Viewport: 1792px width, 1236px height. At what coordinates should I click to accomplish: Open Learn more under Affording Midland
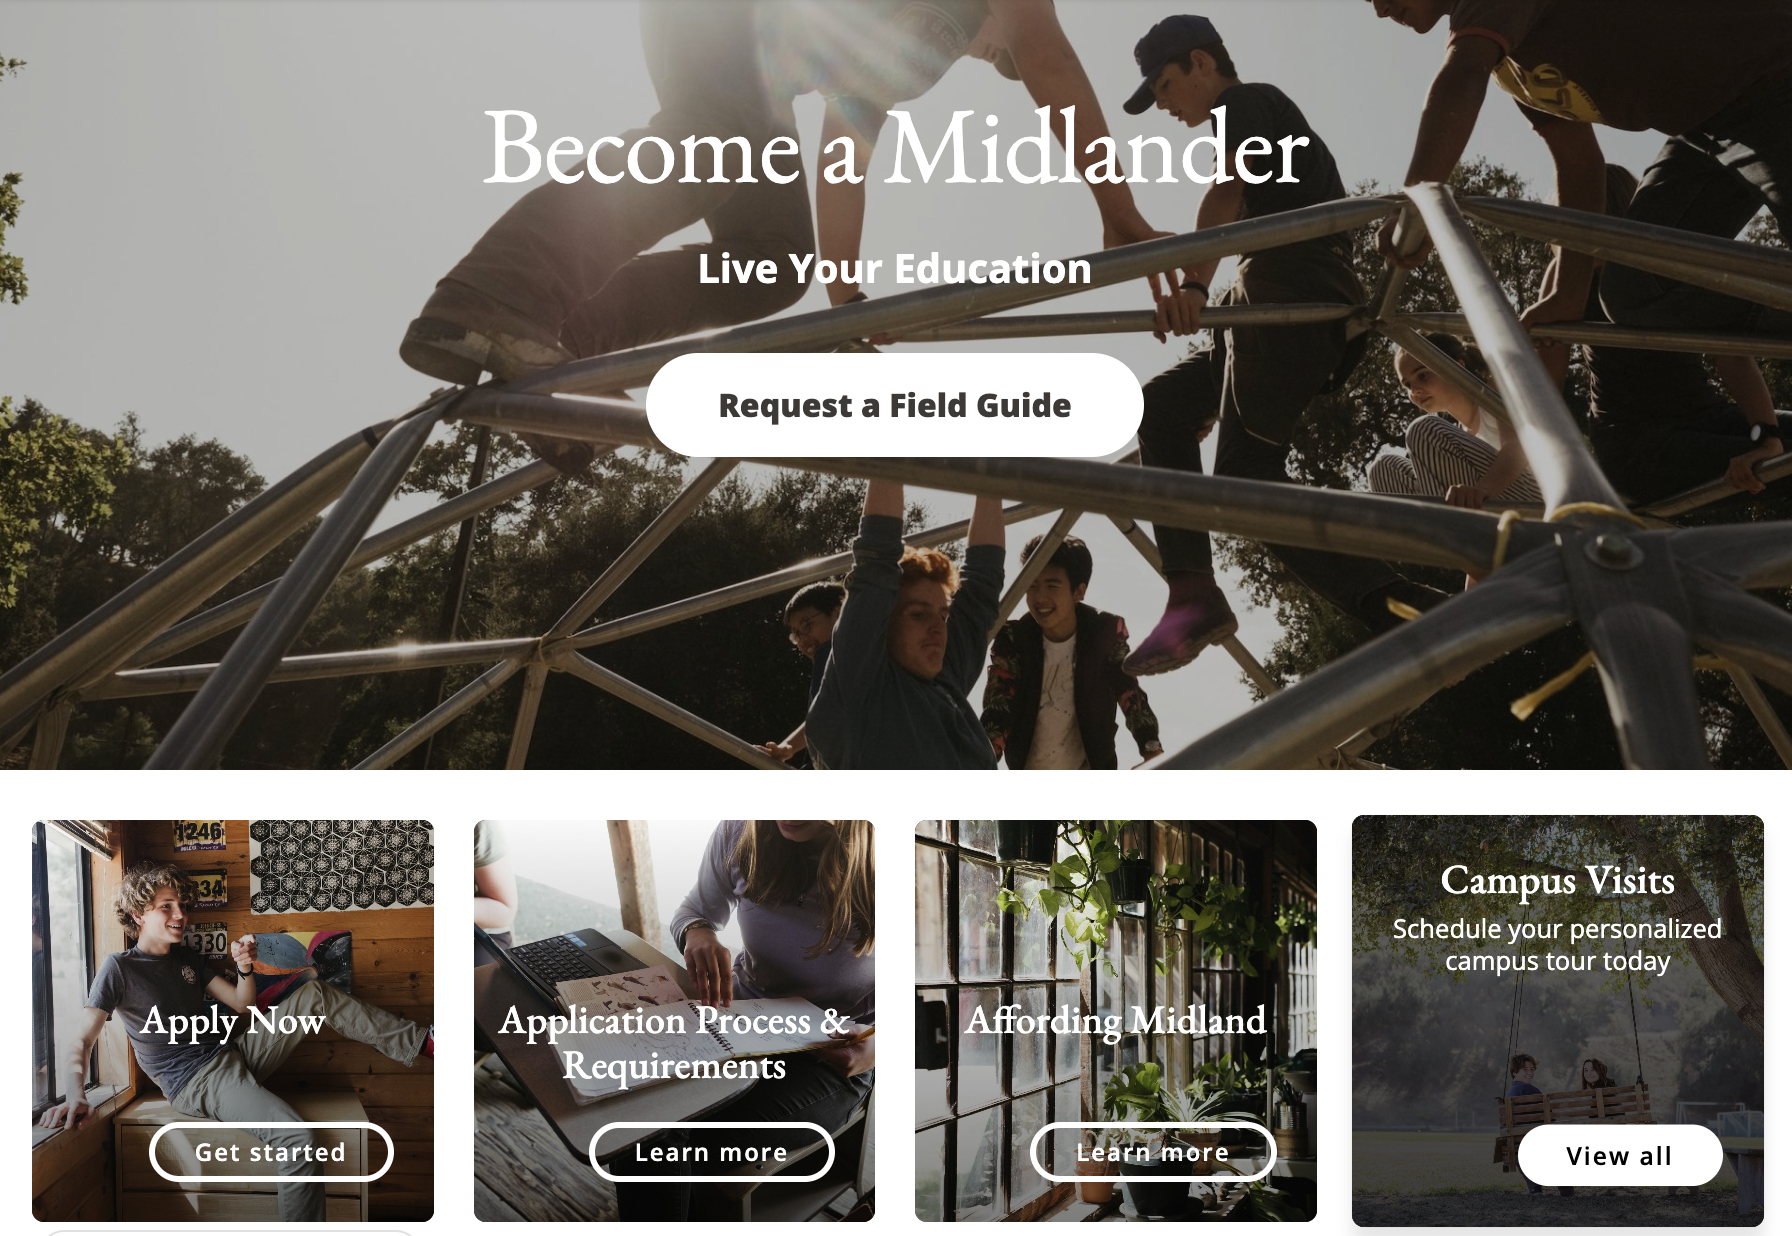1153,1152
